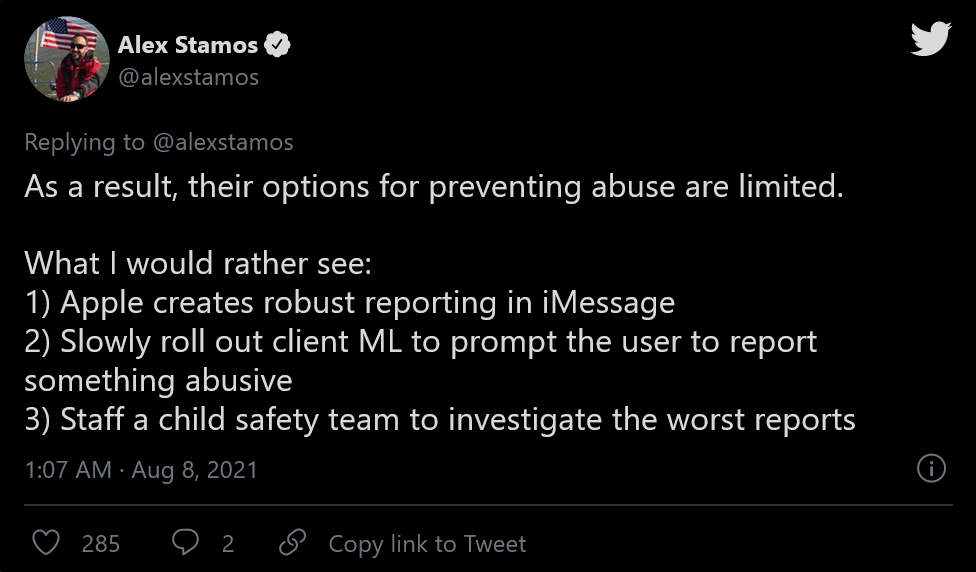
Task: Click the sentence about preventing abuse being limited
Action: click(x=434, y=187)
